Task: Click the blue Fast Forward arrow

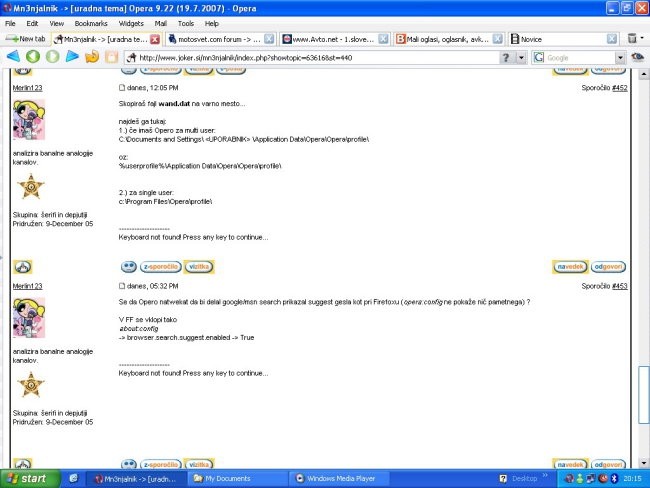Action: 72,57
